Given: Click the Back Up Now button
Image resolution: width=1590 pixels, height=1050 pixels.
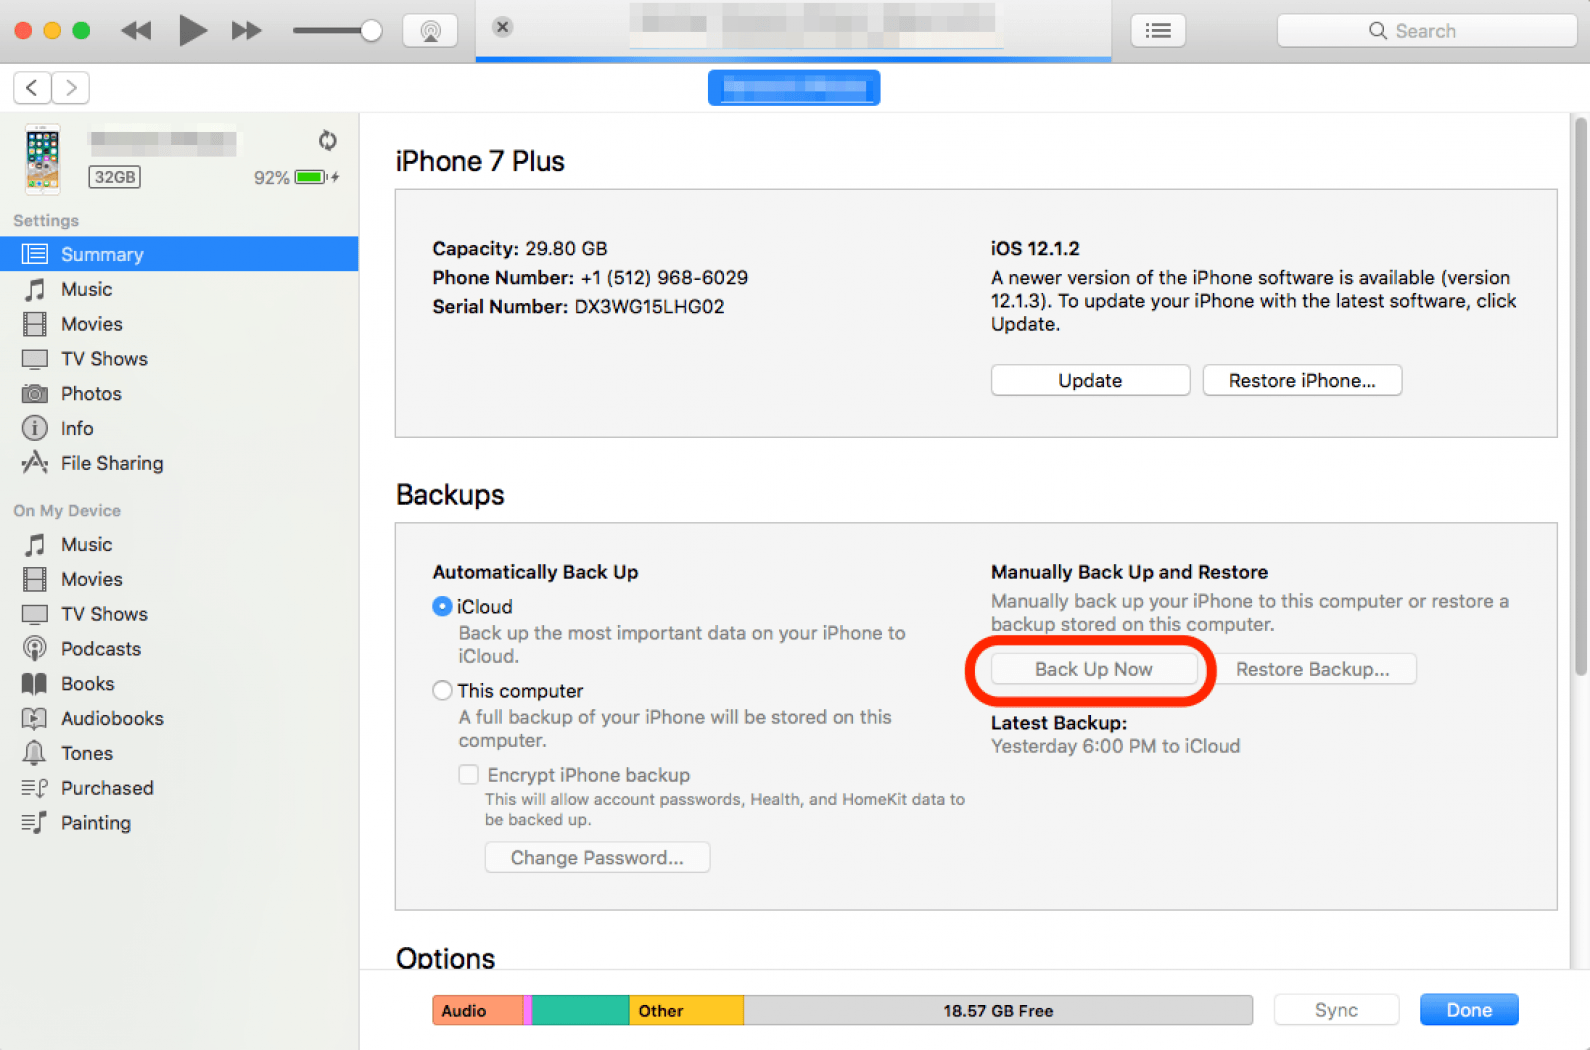Looking at the screenshot, I should (1093, 669).
